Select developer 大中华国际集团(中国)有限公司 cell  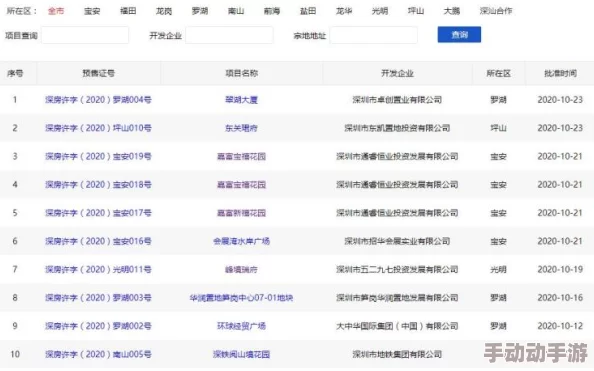click(397, 326)
